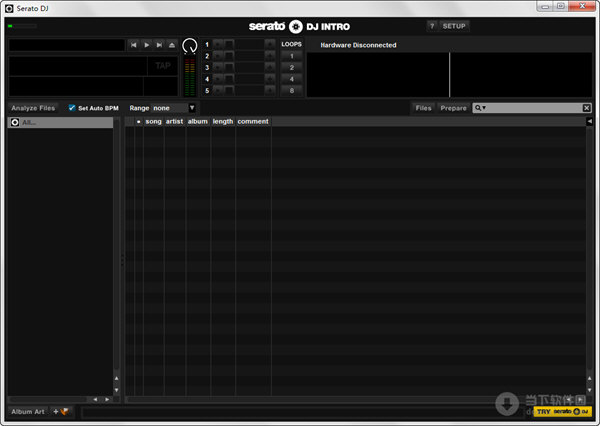The width and height of the screenshot is (600, 426).
Task: Open the Files panel
Action: click(x=424, y=108)
